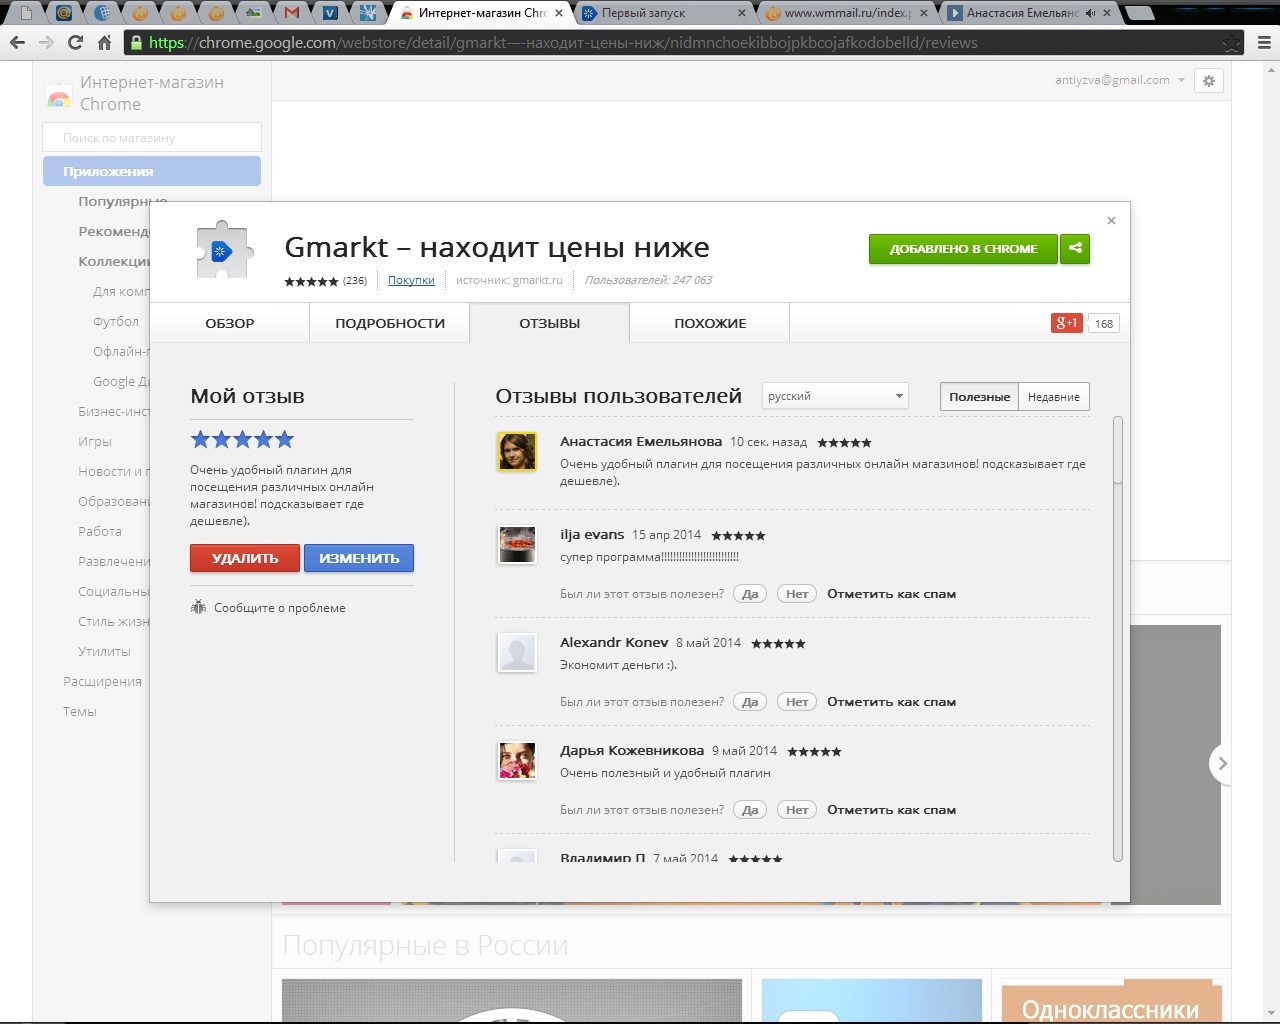
Task: Open the blank page pinned tab
Action: pyautogui.click(x=27, y=13)
